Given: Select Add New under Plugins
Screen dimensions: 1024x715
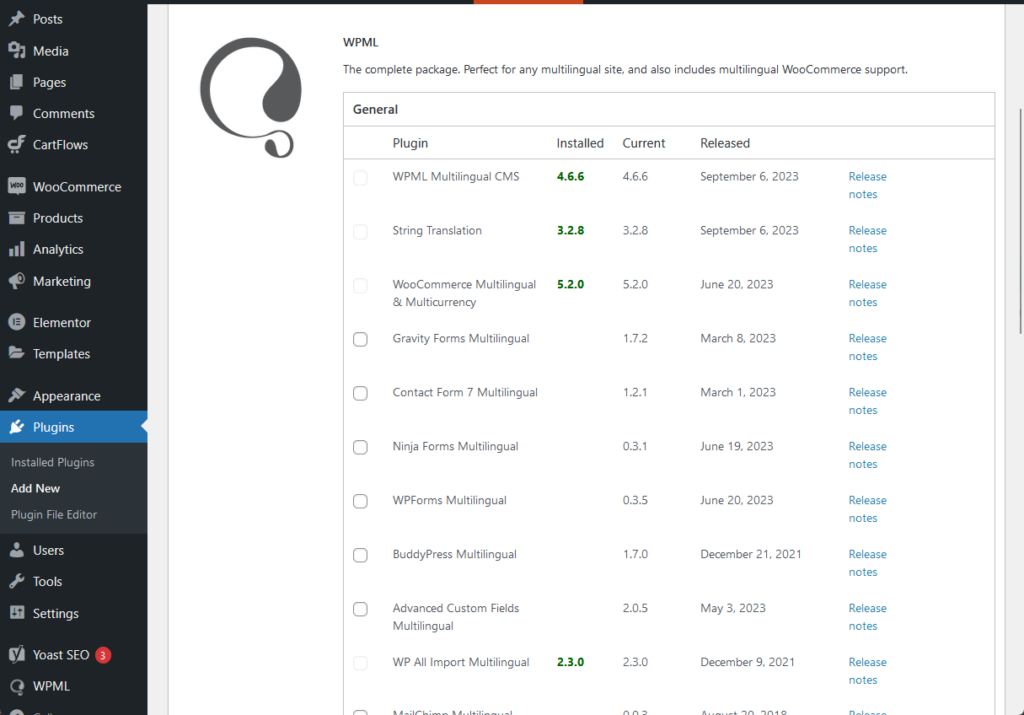Looking at the screenshot, I should pyautogui.click(x=35, y=488).
